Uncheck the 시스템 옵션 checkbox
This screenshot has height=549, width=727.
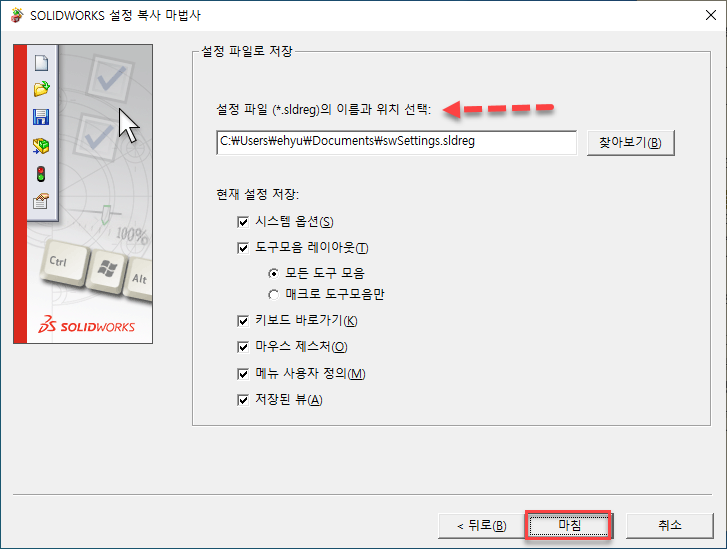[242, 222]
